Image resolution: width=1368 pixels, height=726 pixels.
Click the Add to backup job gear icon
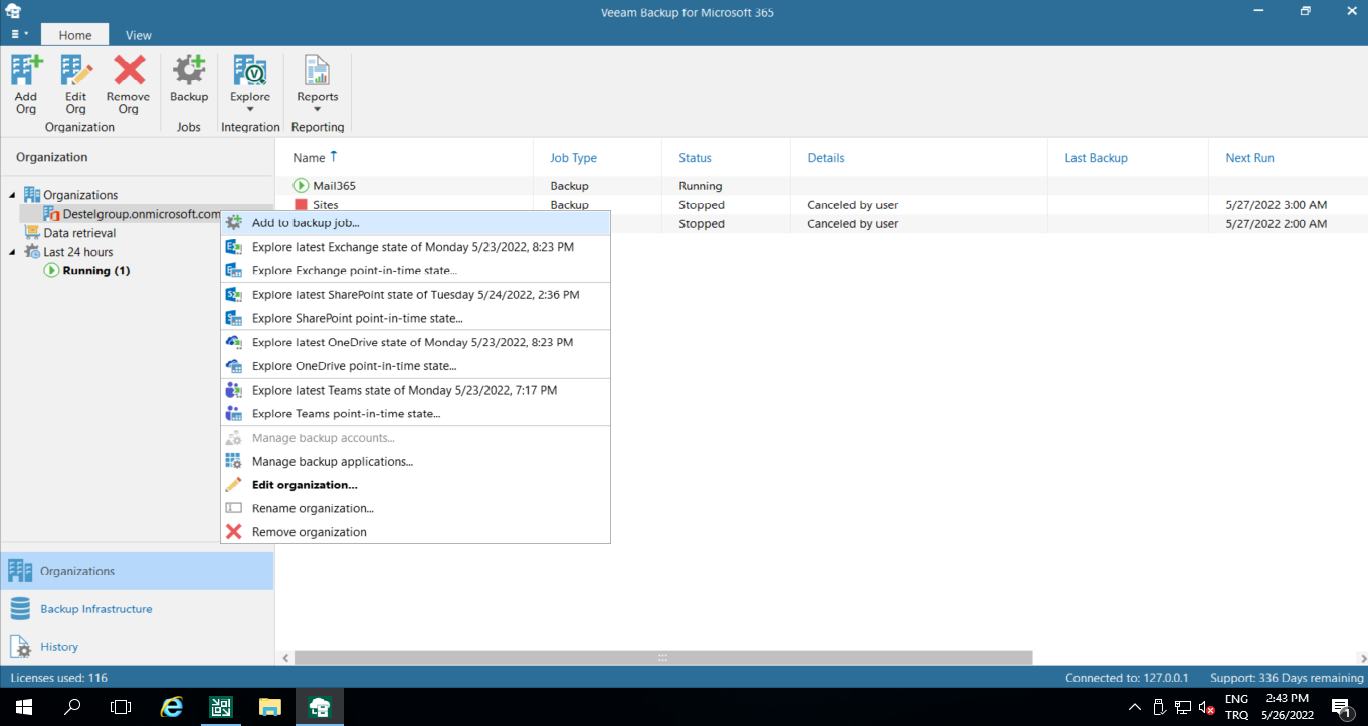[234, 223]
